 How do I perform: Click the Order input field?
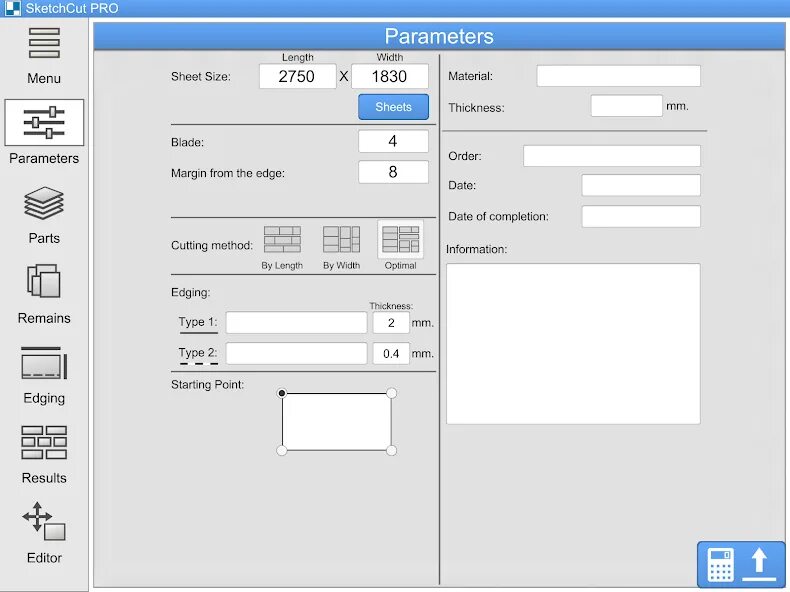612,156
